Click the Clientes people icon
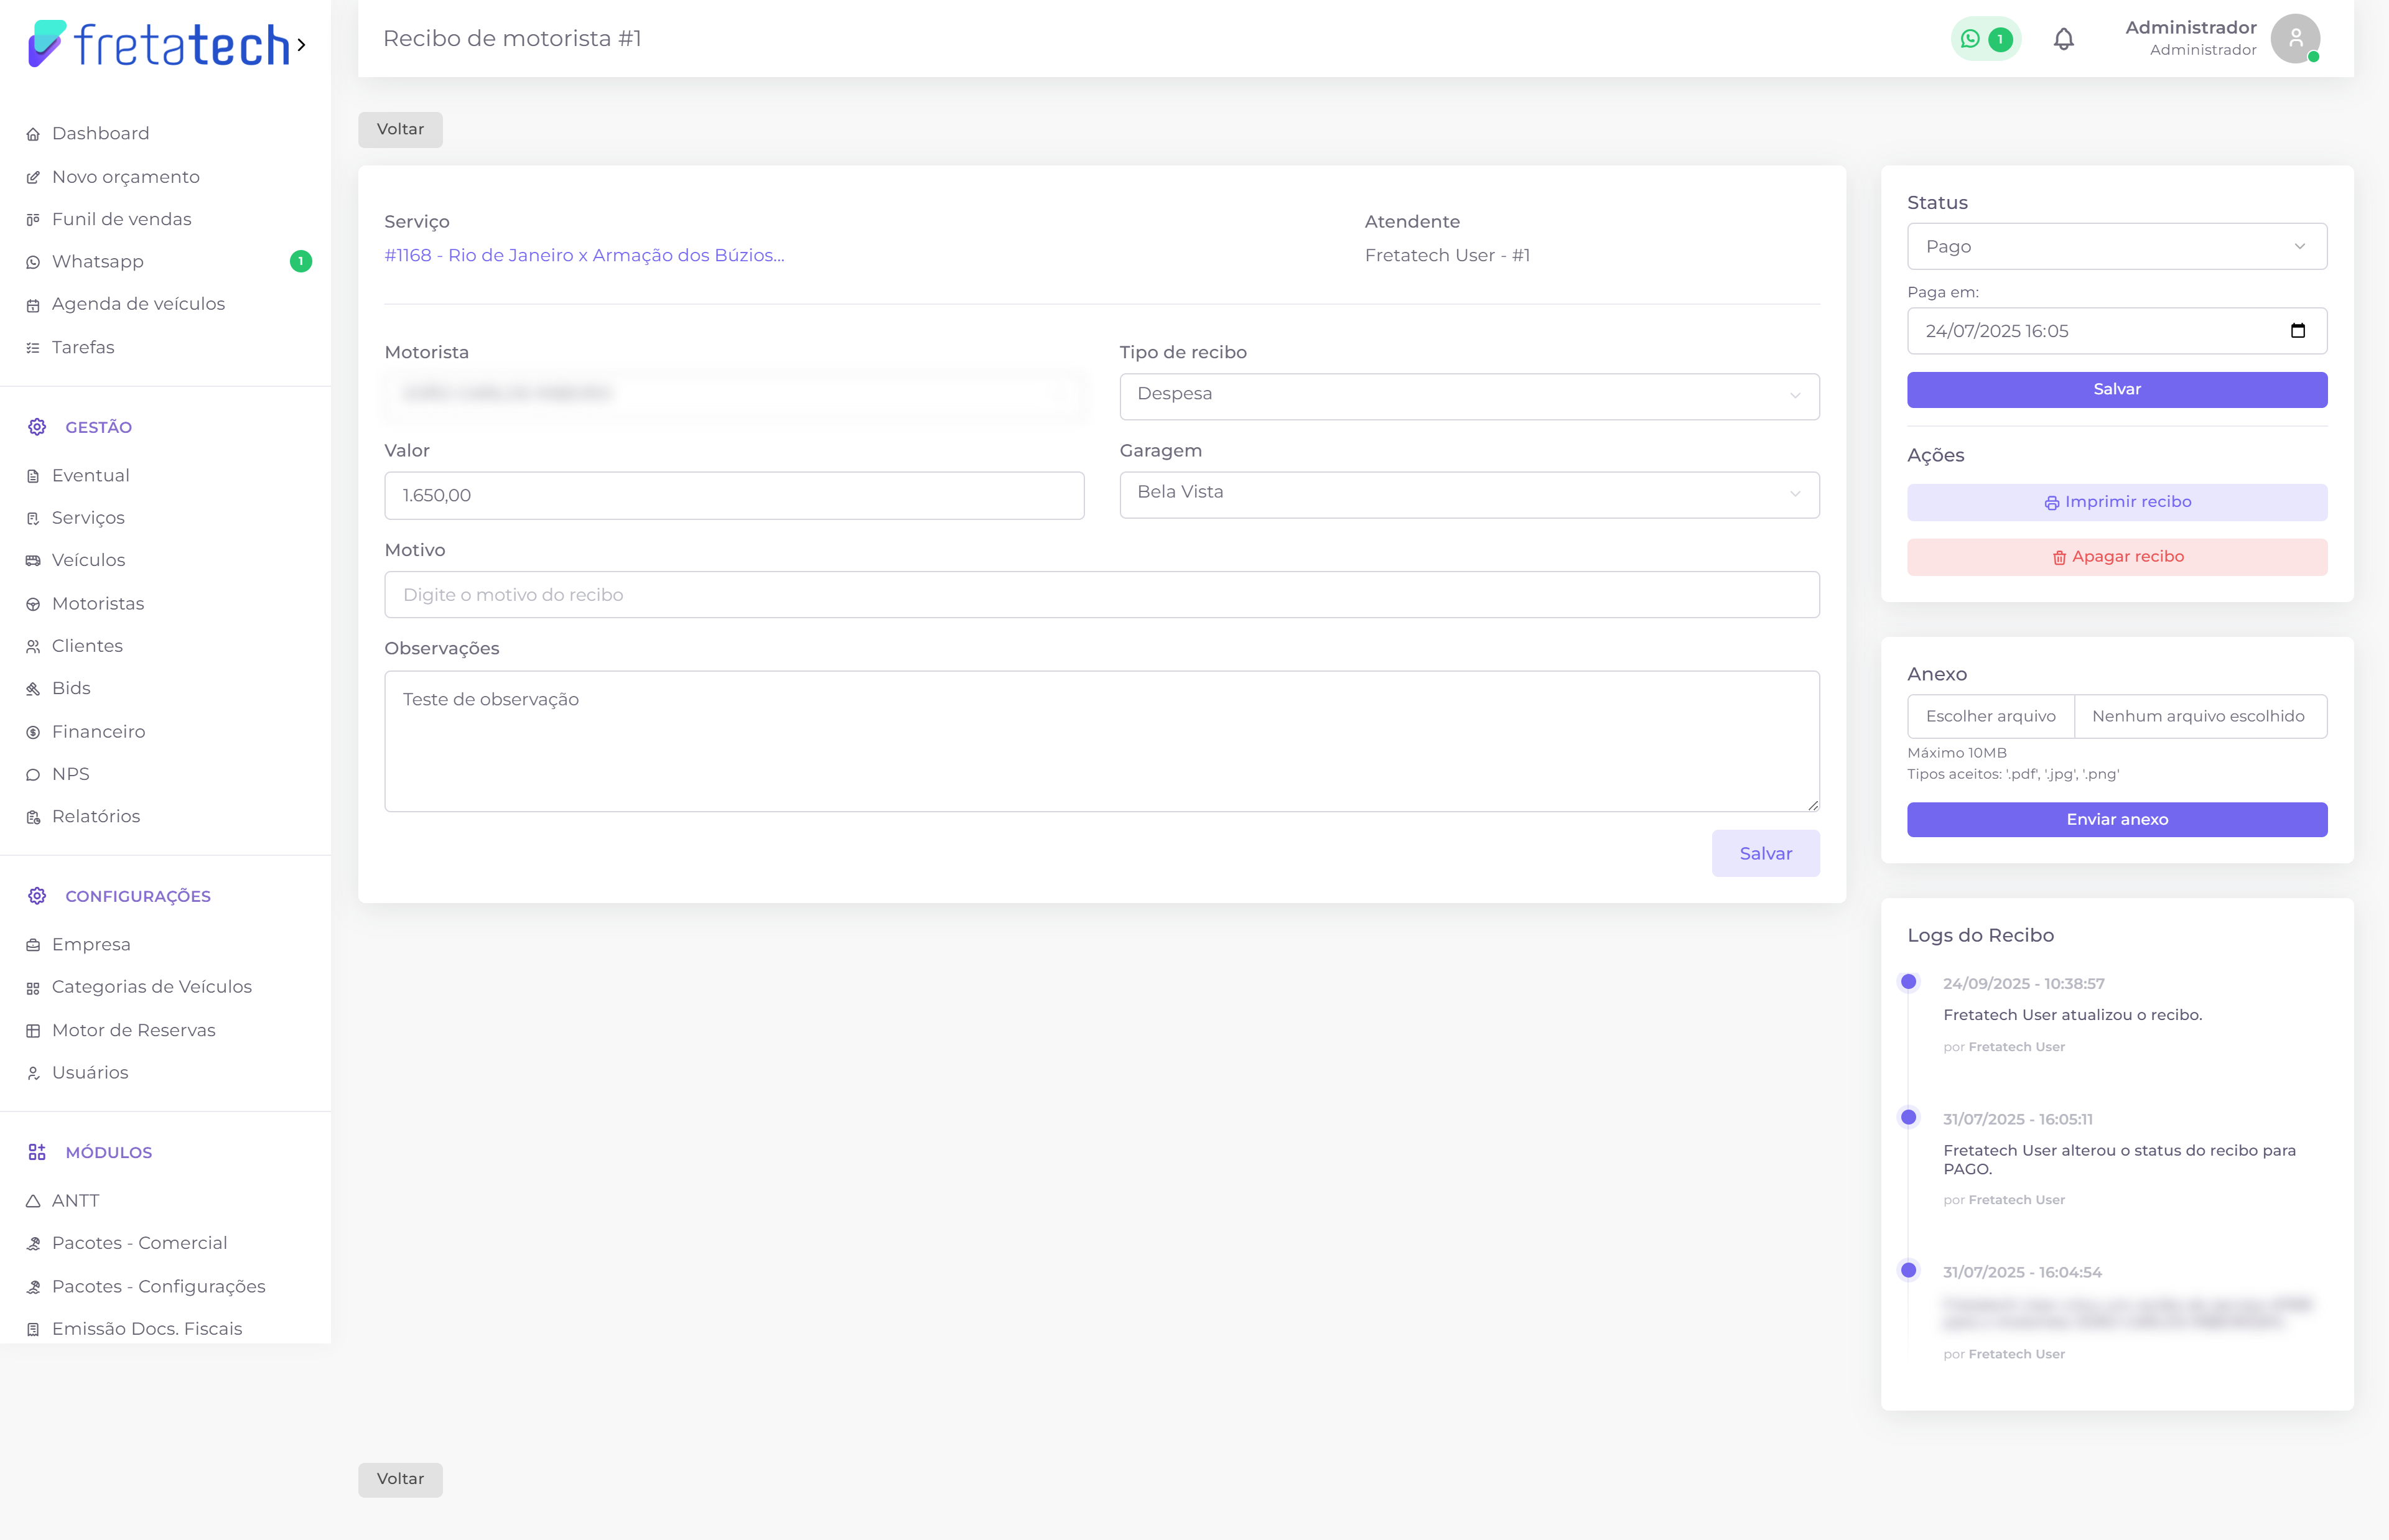 tap(33, 647)
